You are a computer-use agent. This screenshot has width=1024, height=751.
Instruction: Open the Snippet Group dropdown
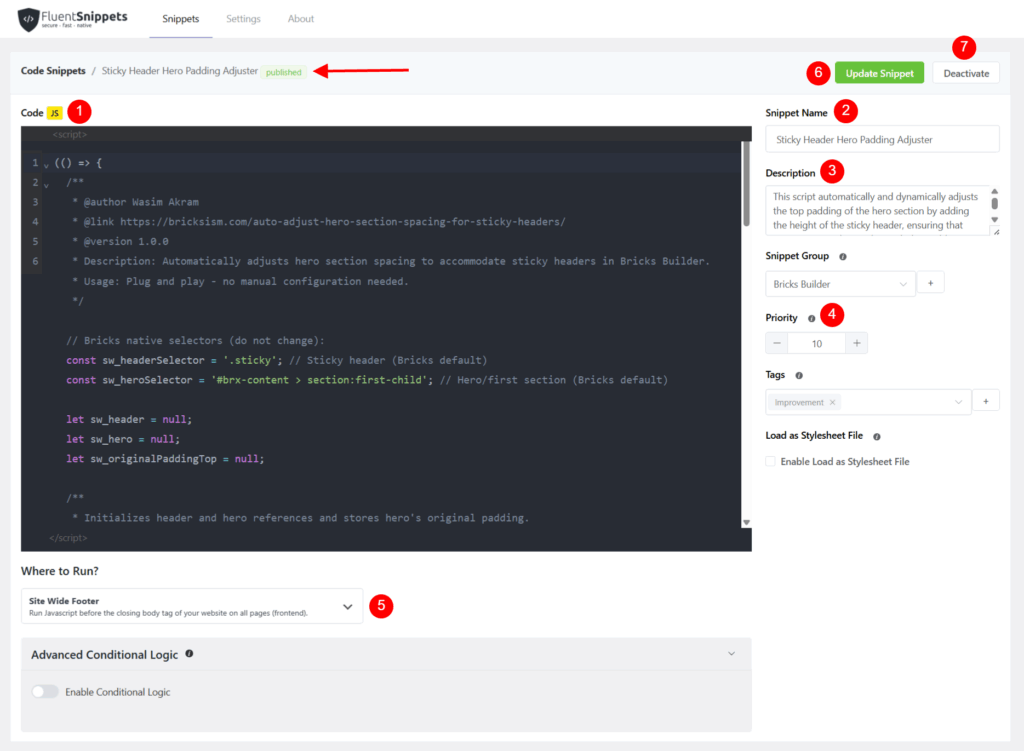click(840, 284)
